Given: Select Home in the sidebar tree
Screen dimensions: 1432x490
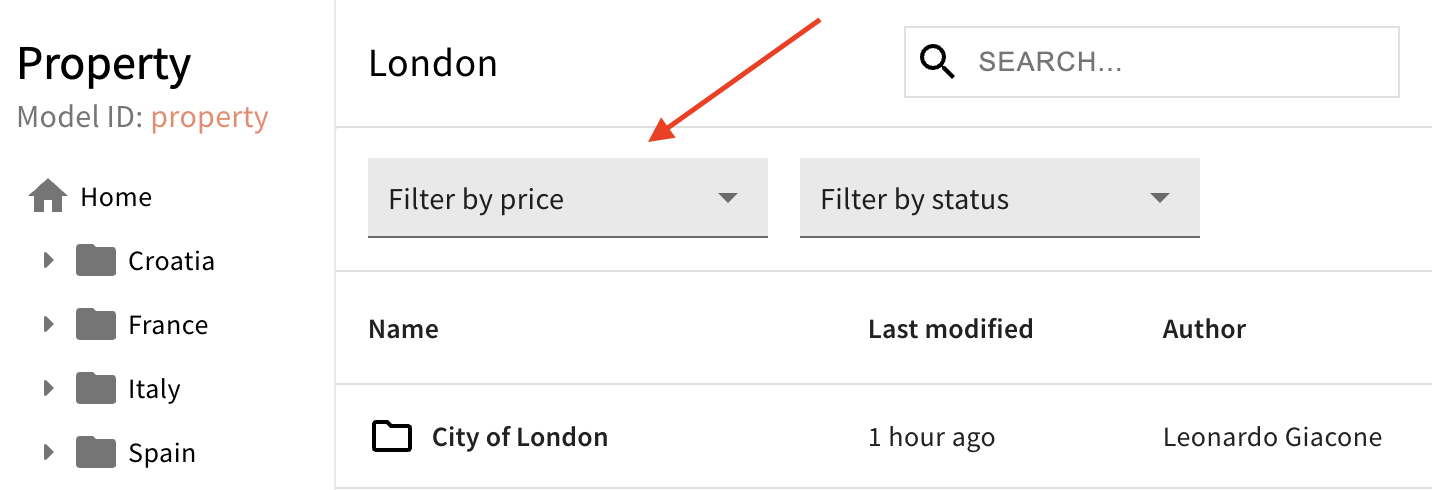Looking at the screenshot, I should [116, 197].
